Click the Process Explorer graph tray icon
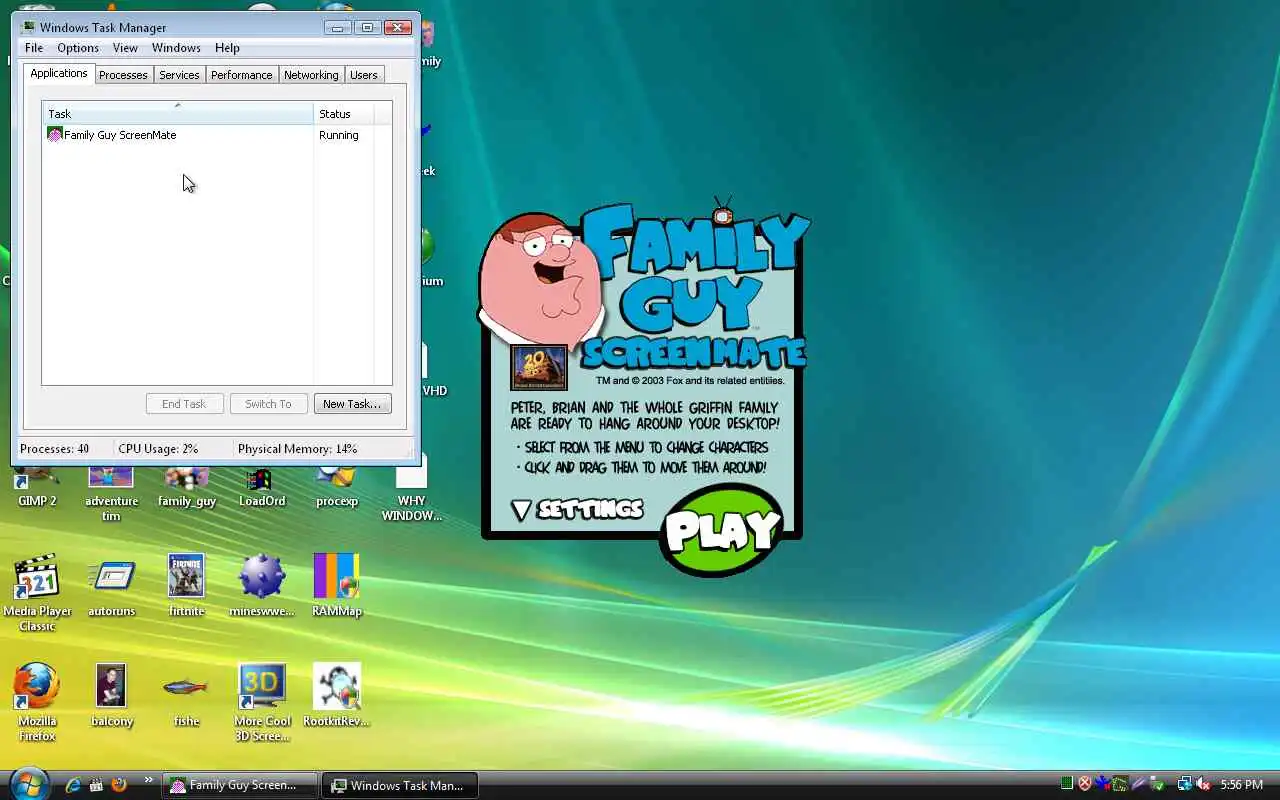Screen dimensions: 1280x800 point(1121,784)
